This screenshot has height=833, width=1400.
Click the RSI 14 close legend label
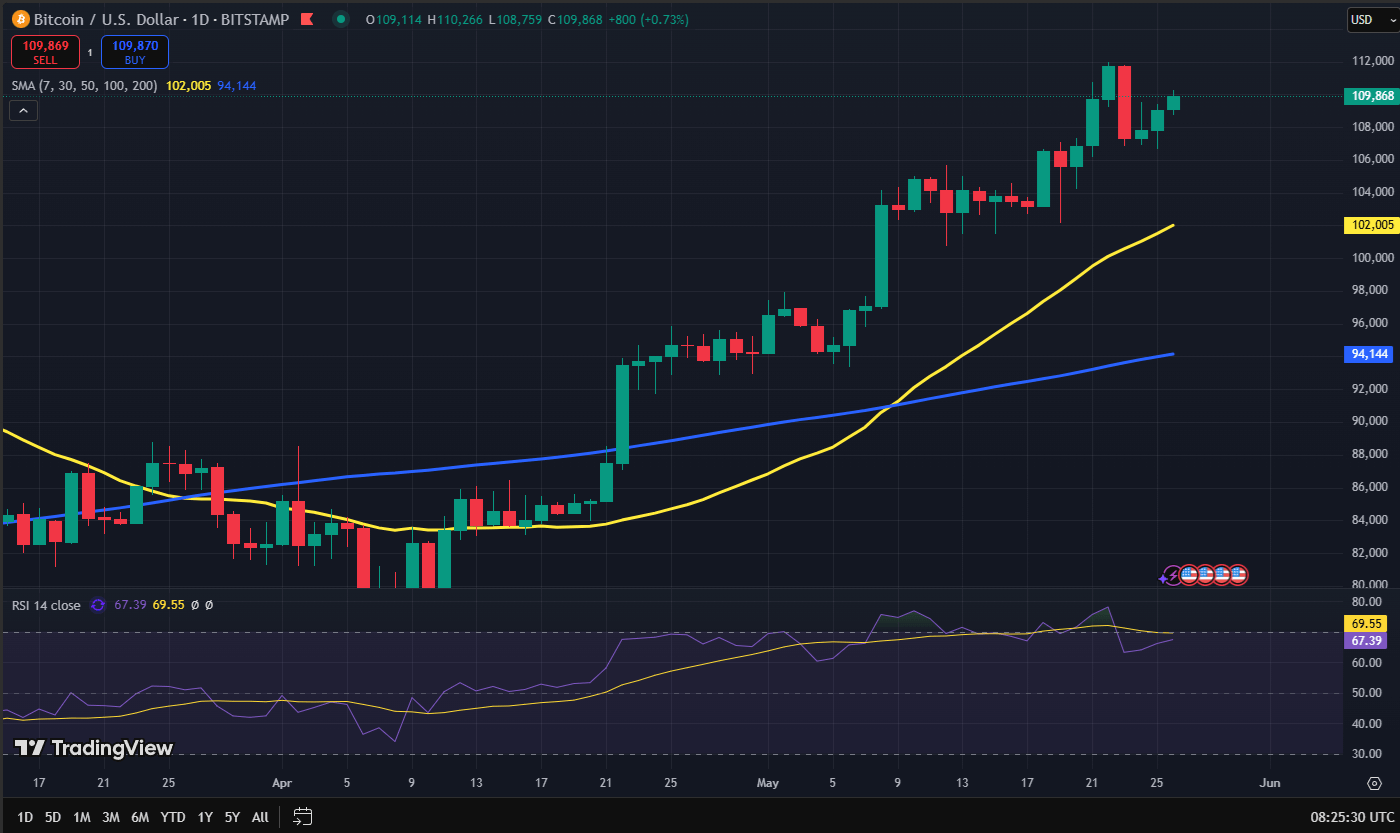46,604
